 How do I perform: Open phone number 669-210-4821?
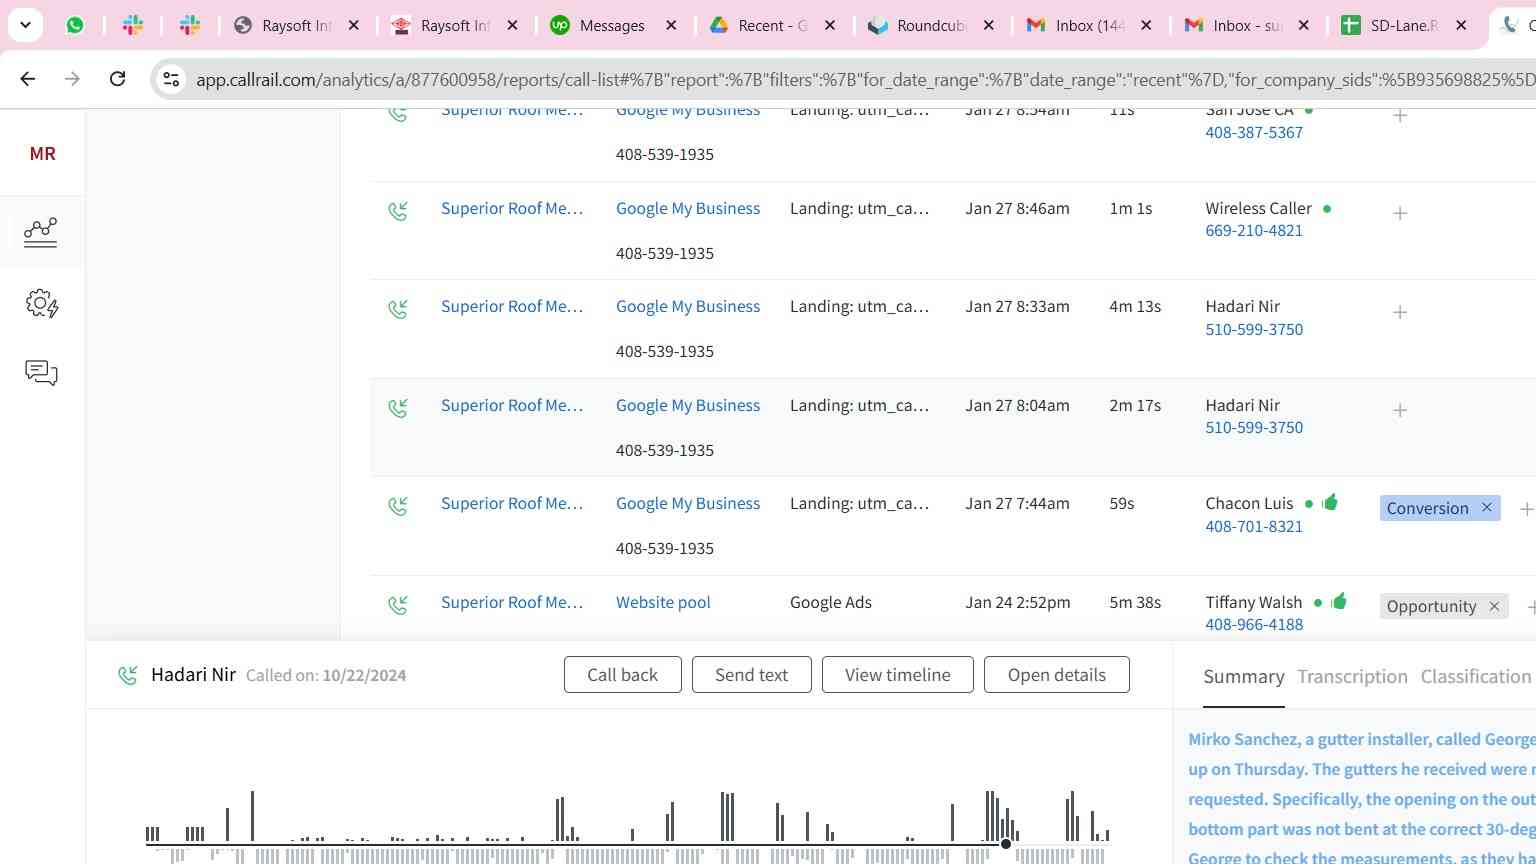(x=1254, y=230)
